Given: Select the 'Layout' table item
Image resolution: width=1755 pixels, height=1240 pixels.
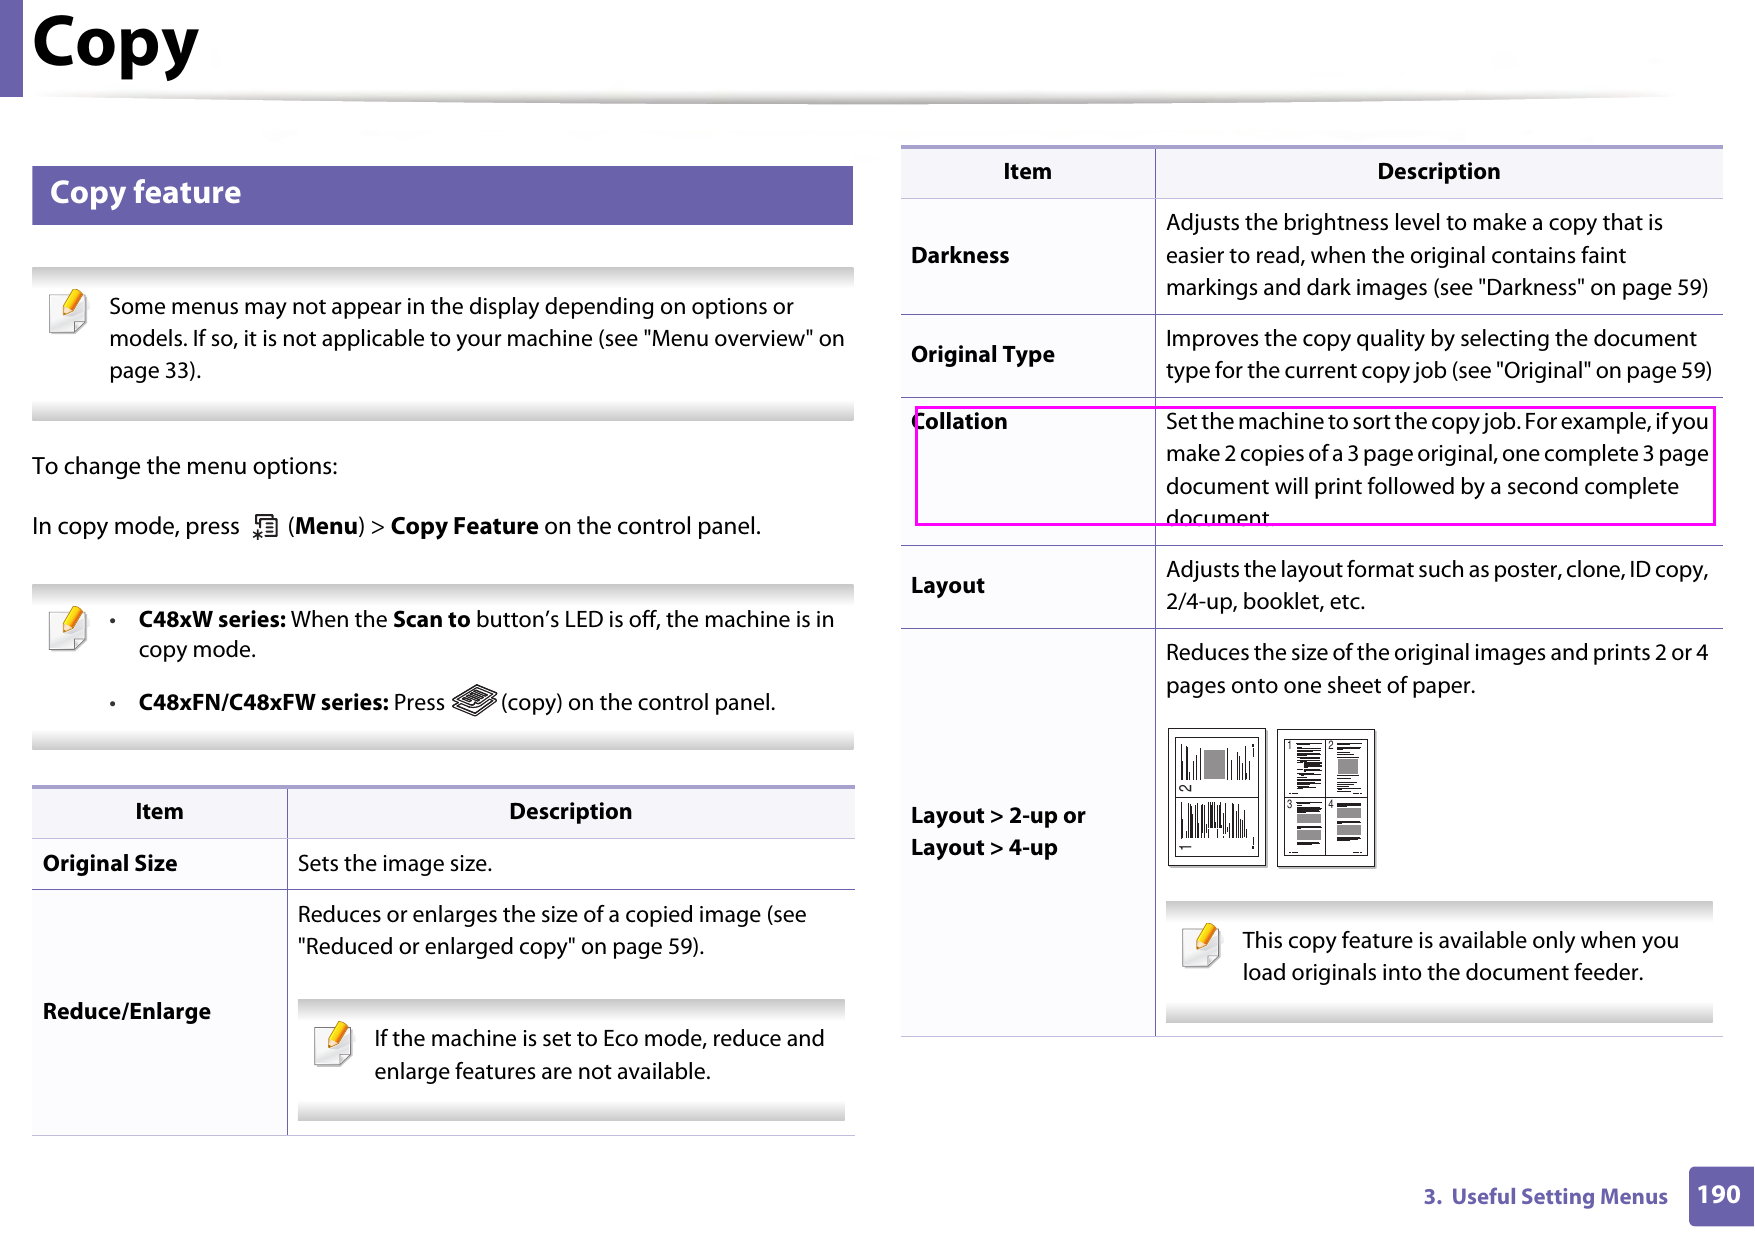Looking at the screenshot, I should [947, 586].
